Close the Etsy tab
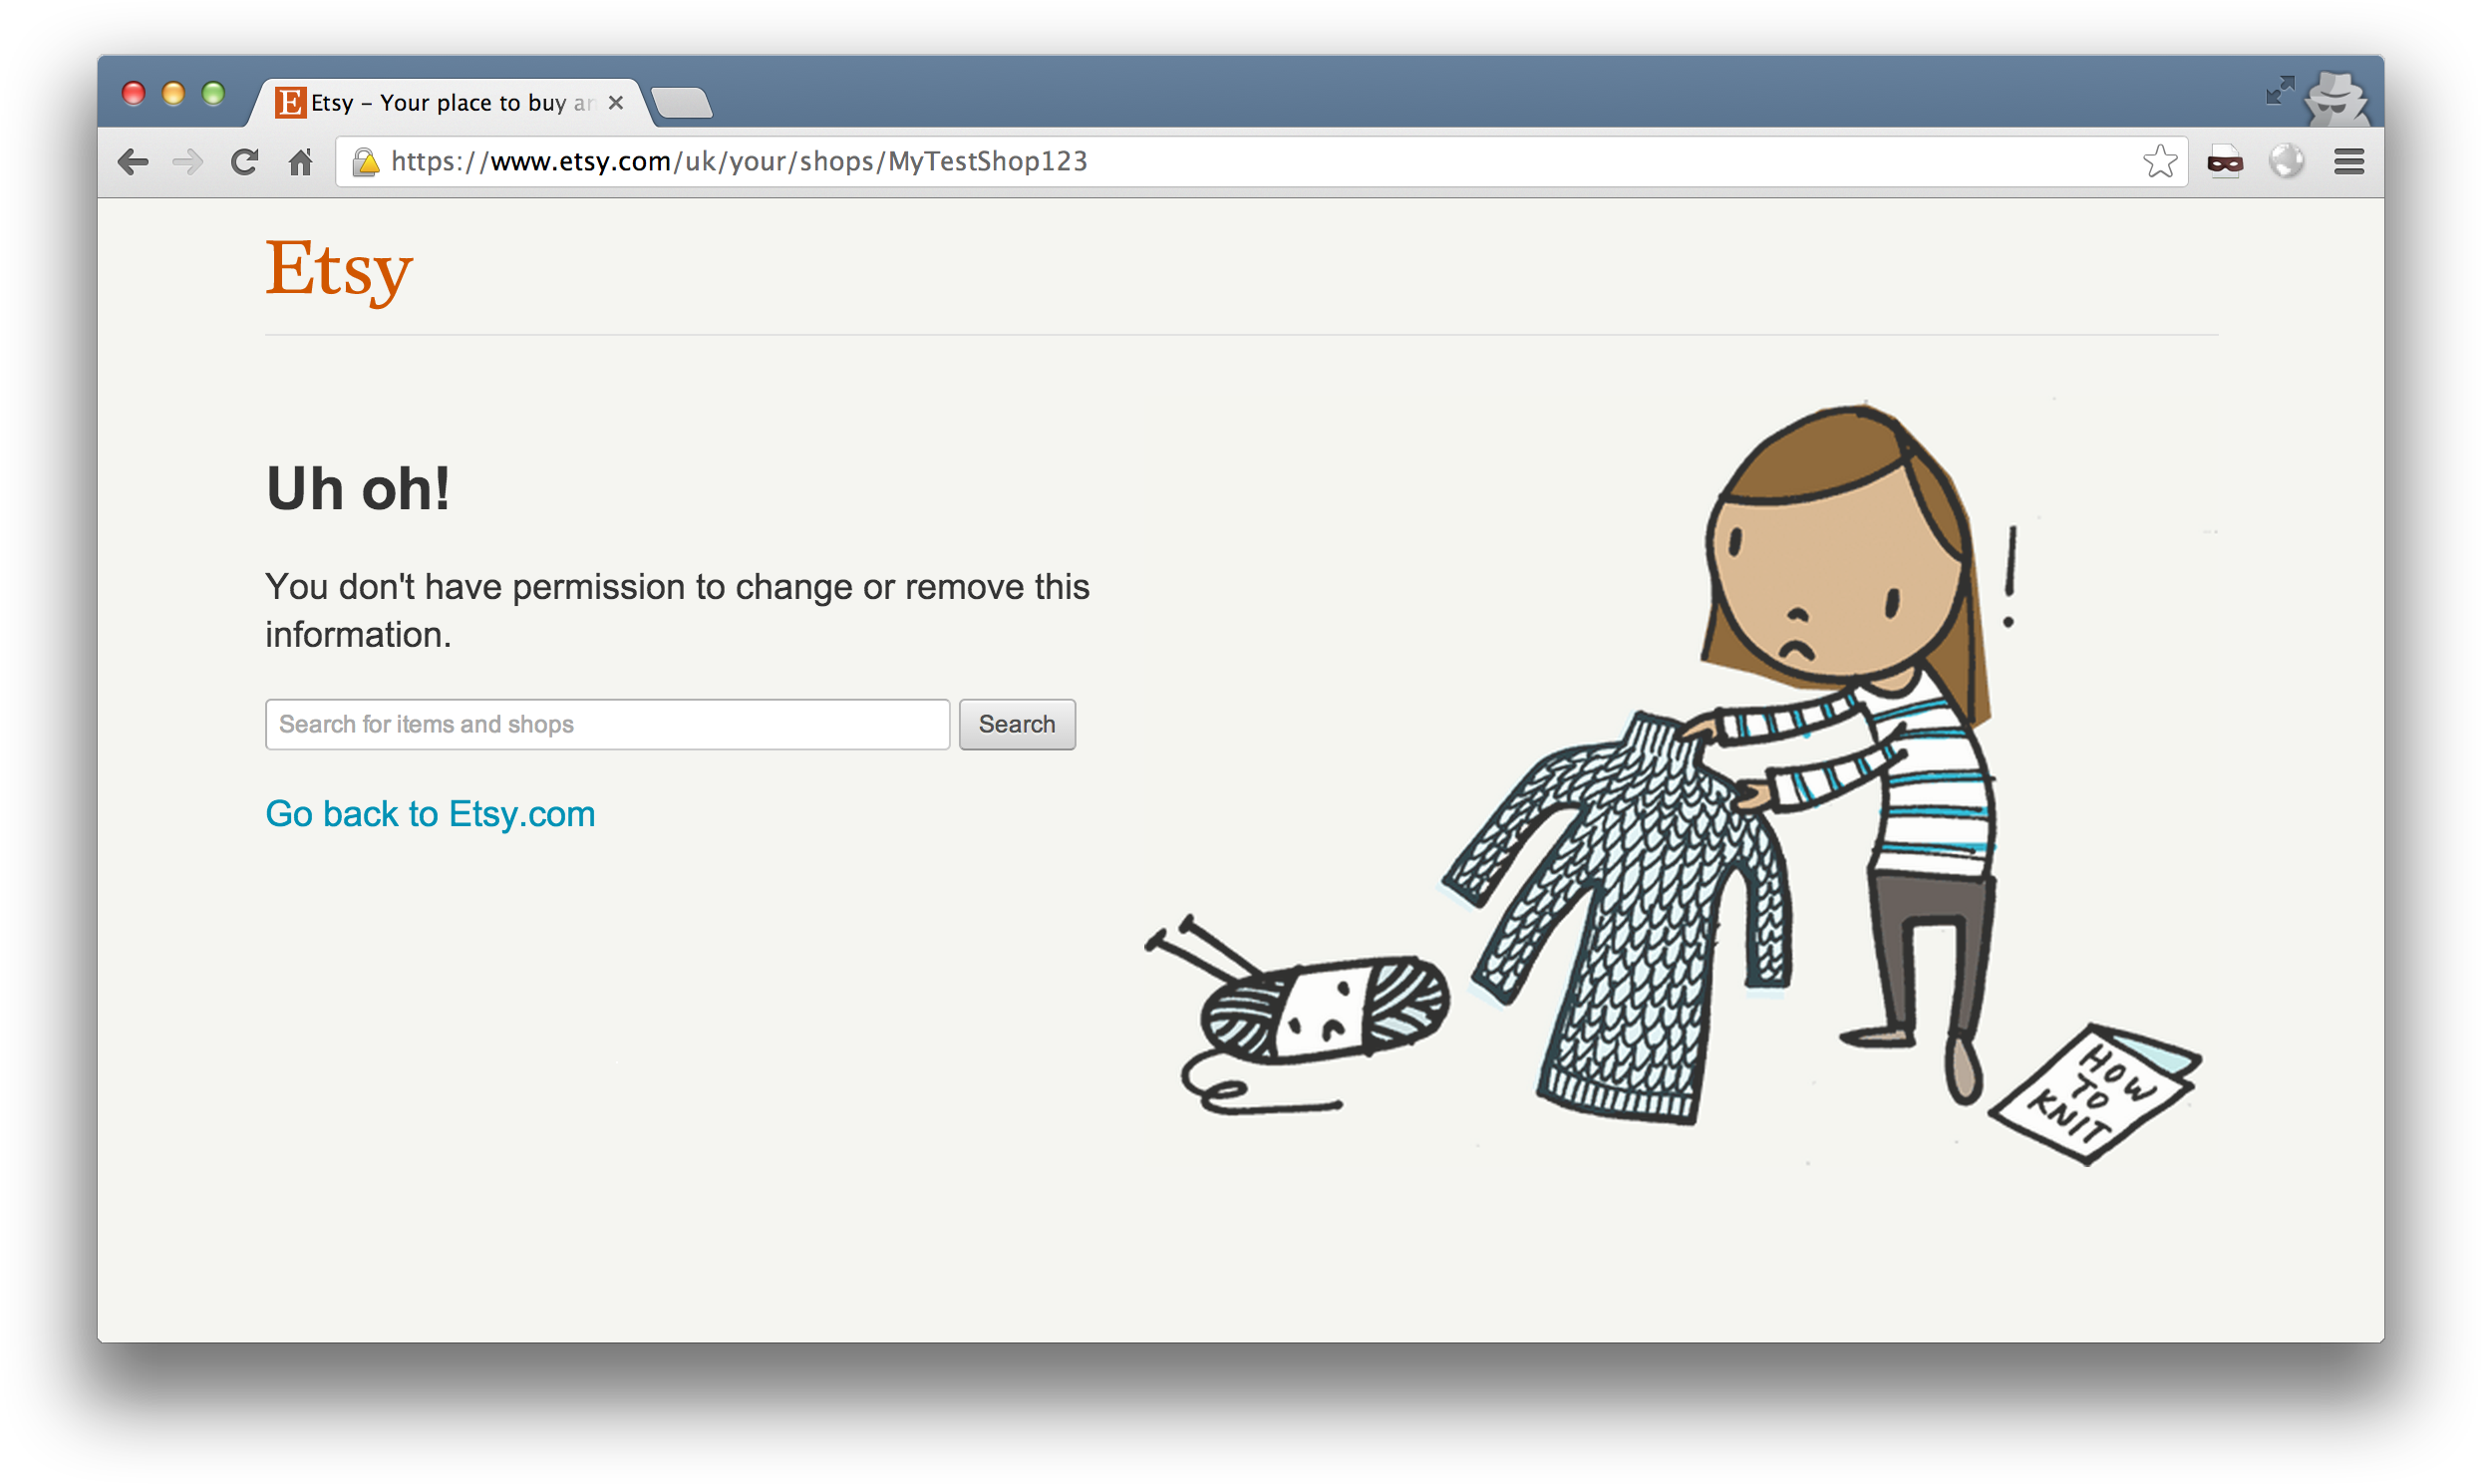2481x1484 pixels. pos(616,103)
